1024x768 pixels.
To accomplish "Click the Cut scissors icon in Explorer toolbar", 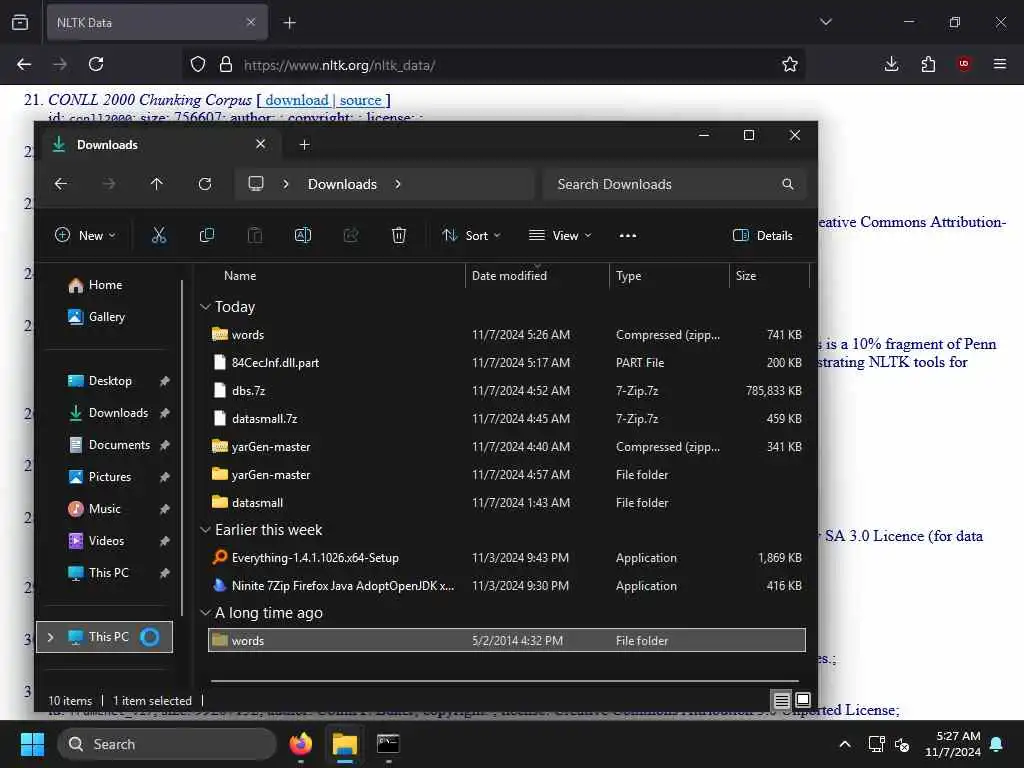I will pyautogui.click(x=159, y=235).
